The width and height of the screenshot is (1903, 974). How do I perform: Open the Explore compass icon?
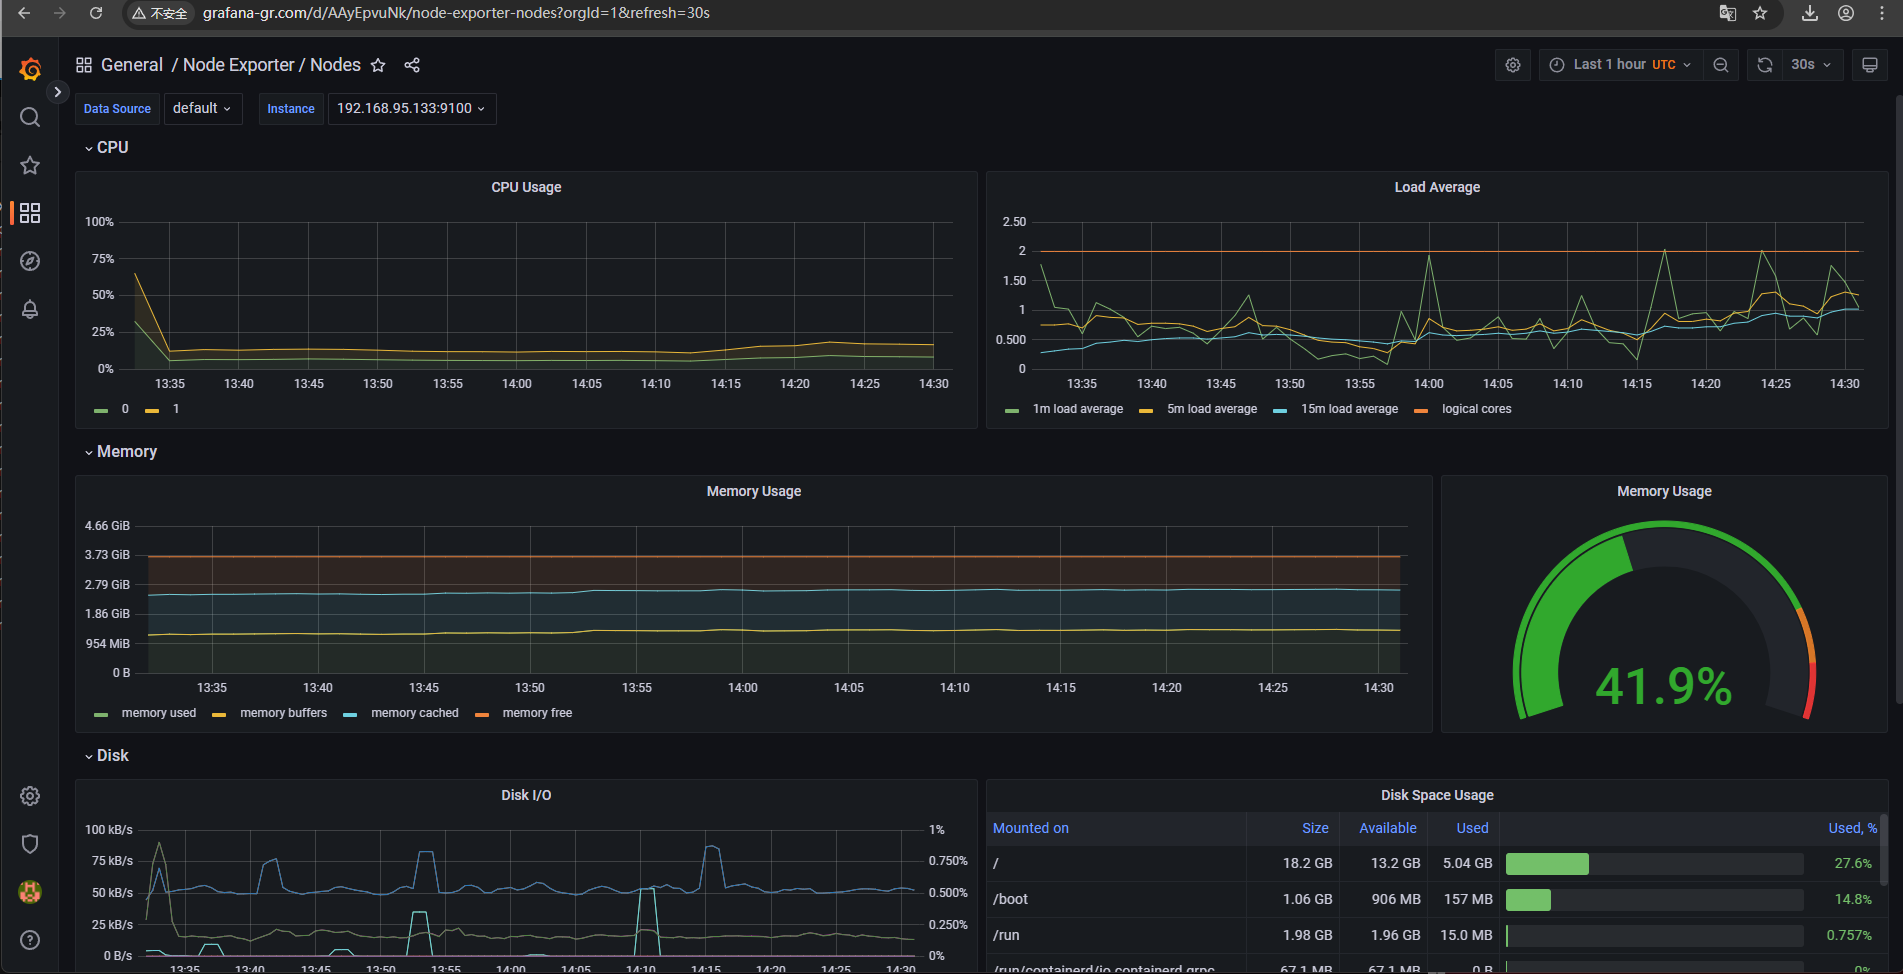30,261
